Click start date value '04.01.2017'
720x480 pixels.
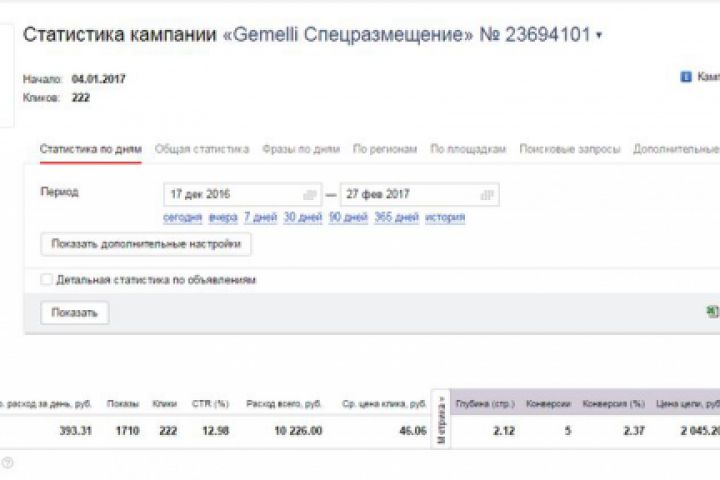click(x=98, y=79)
